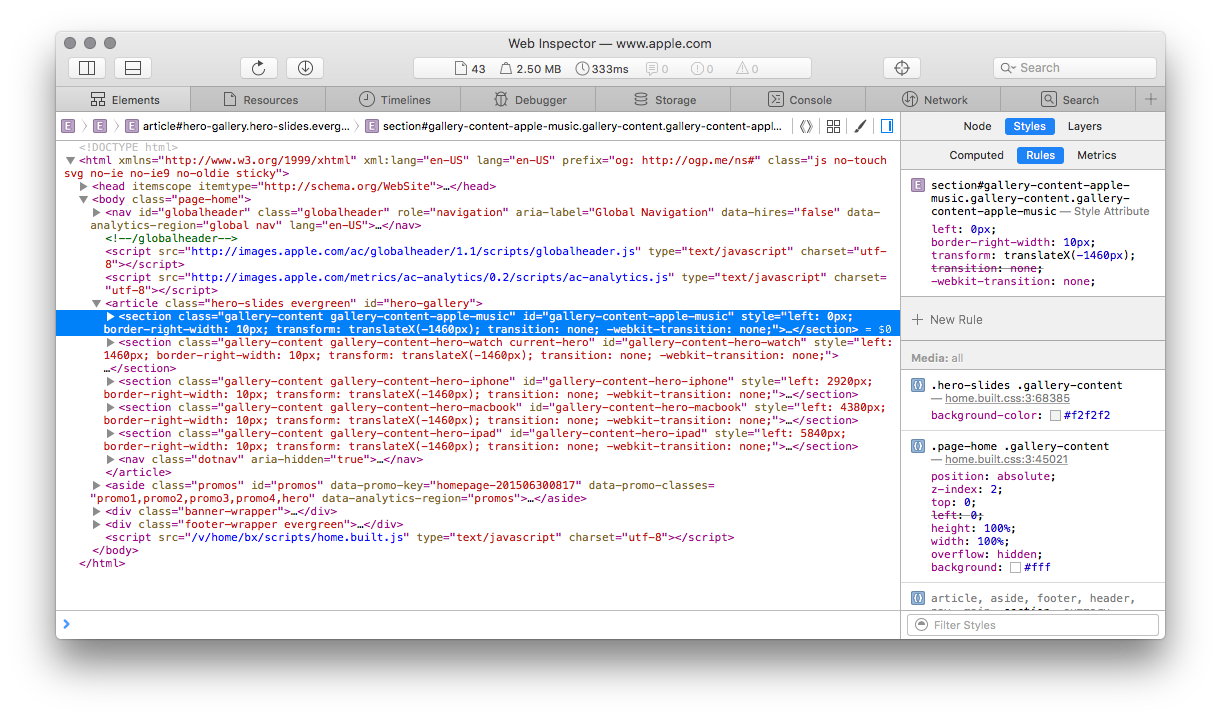Activate the element selection crosshair
The image size is (1221, 719).
pyautogui.click(x=902, y=68)
